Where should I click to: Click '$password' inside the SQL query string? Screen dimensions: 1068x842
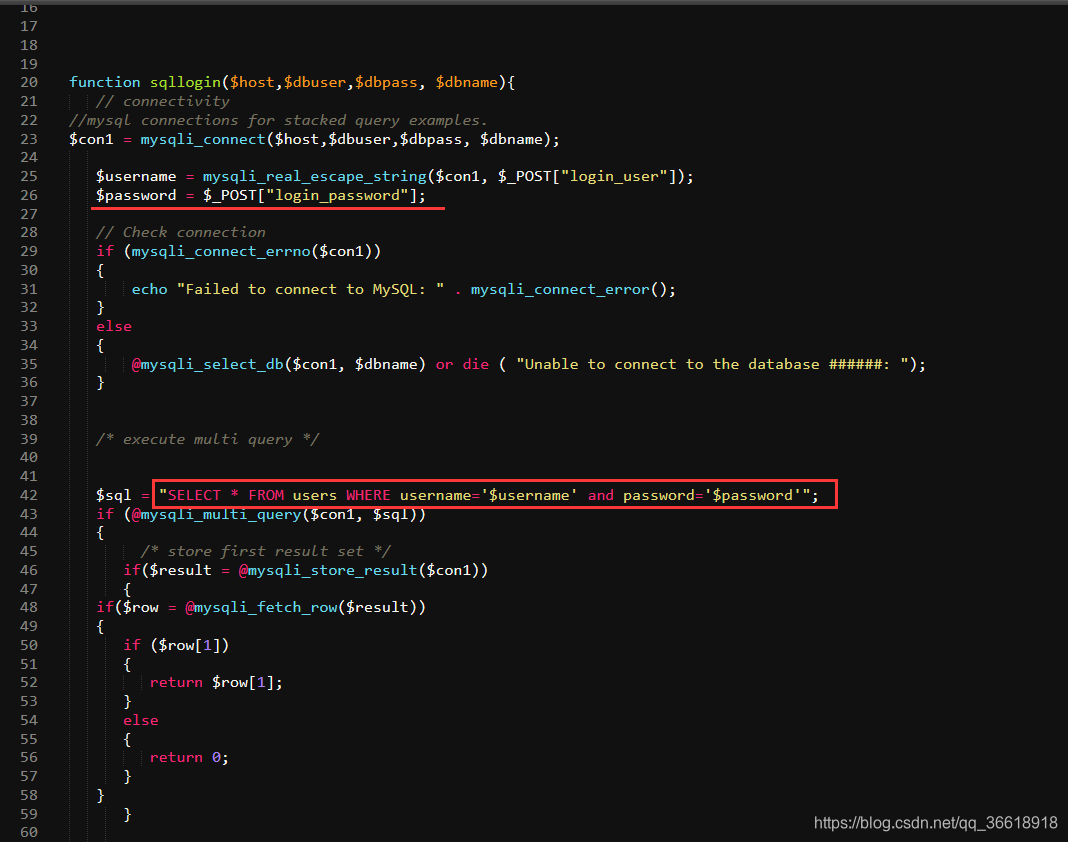click(753, 495)
